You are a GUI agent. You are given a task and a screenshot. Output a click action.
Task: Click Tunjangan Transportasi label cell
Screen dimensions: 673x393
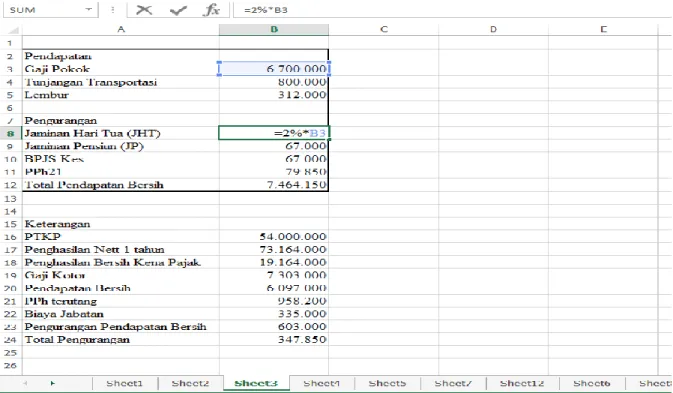121,82
